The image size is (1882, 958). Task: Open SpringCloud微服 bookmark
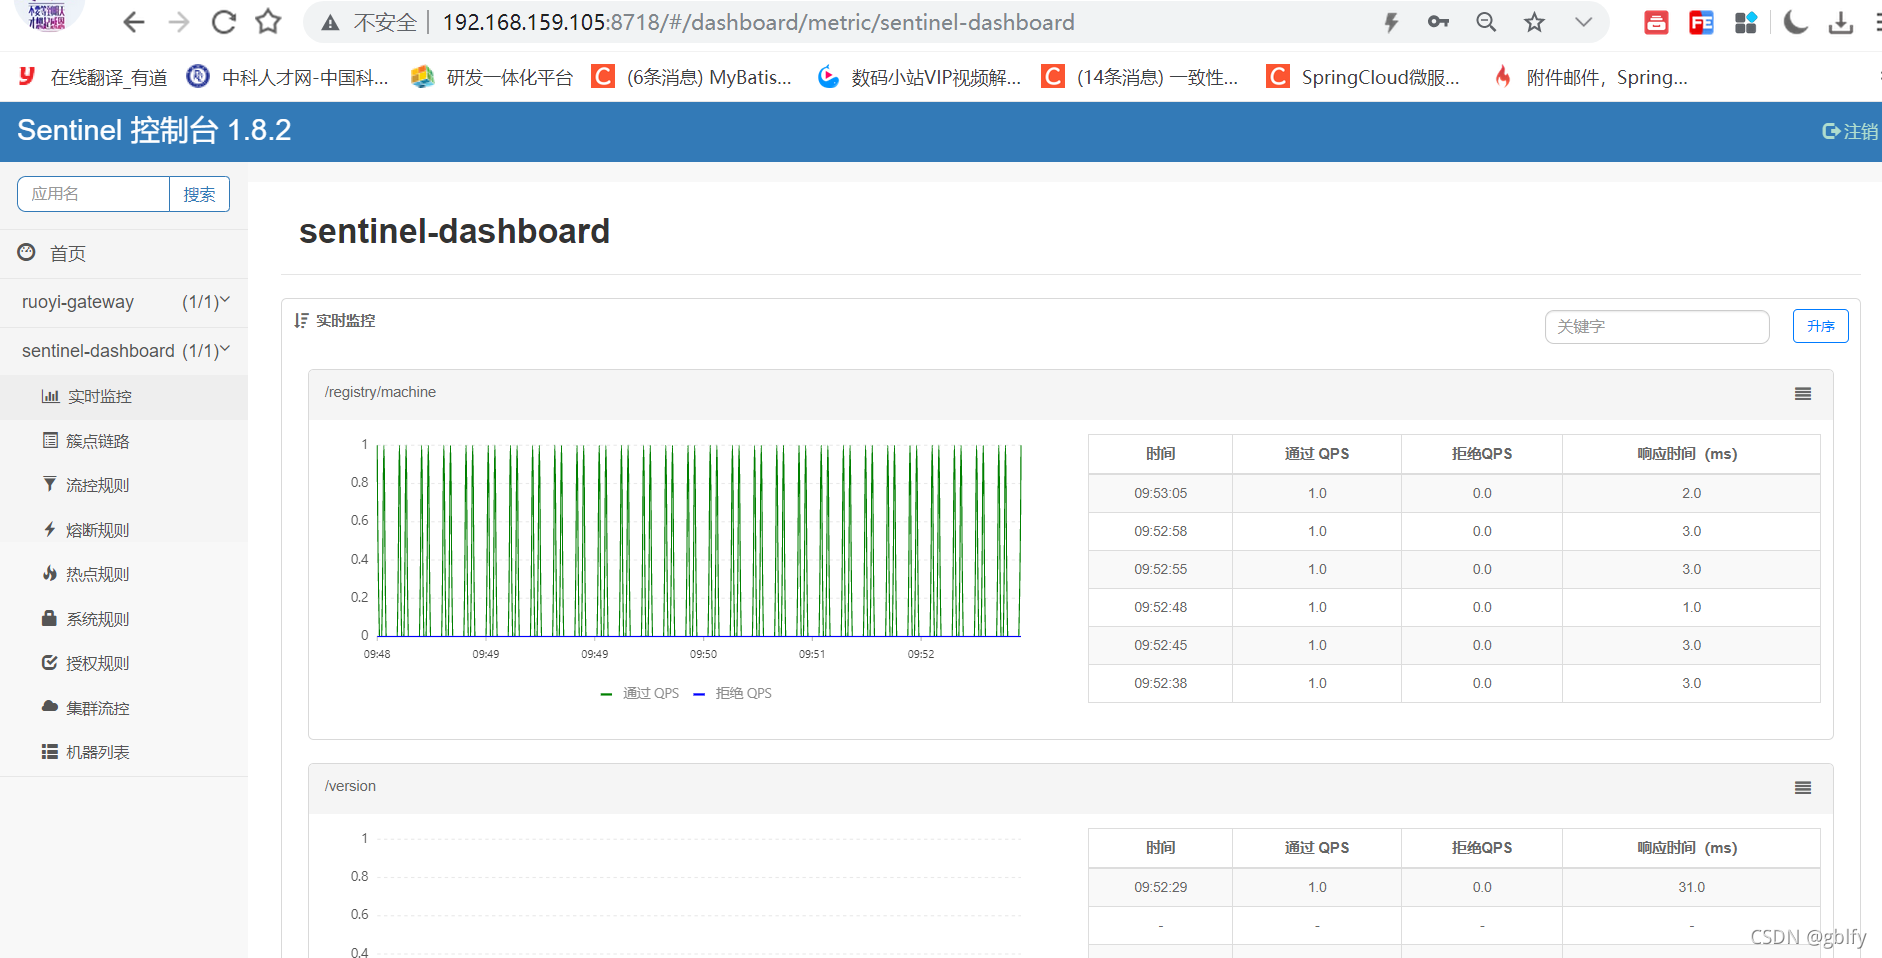click(1362, 77)
